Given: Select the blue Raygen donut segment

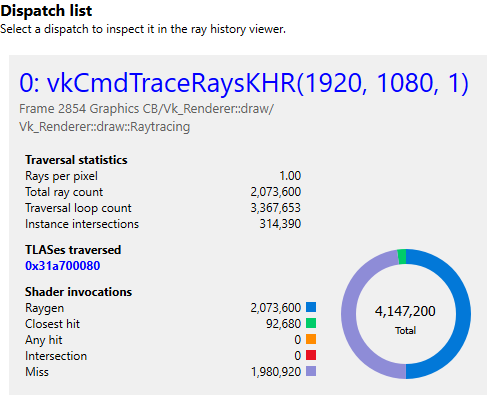Looking at the screenshot, I should (x=463, y=314).
